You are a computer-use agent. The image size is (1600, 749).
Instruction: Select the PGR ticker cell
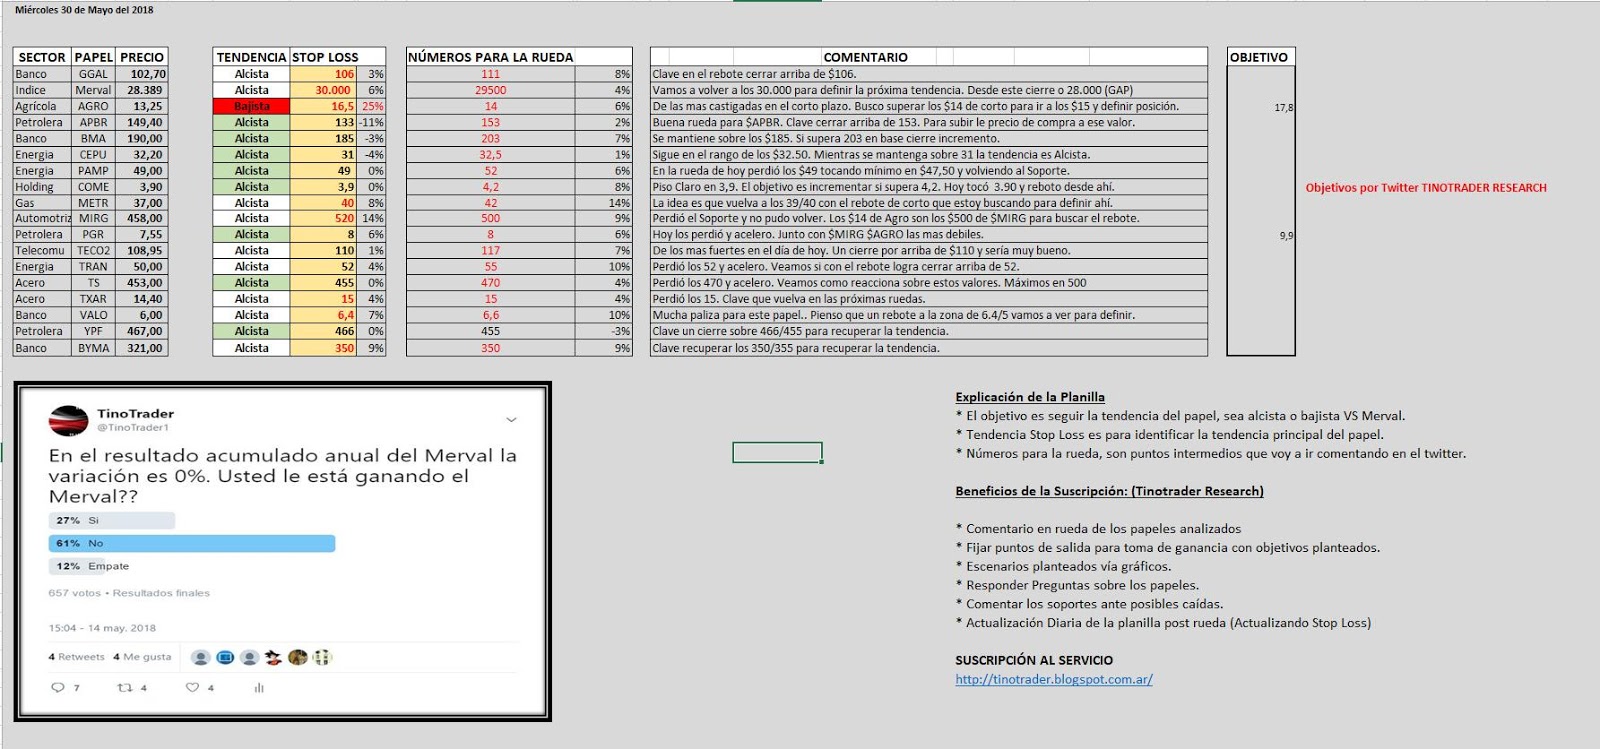point(93,234)
